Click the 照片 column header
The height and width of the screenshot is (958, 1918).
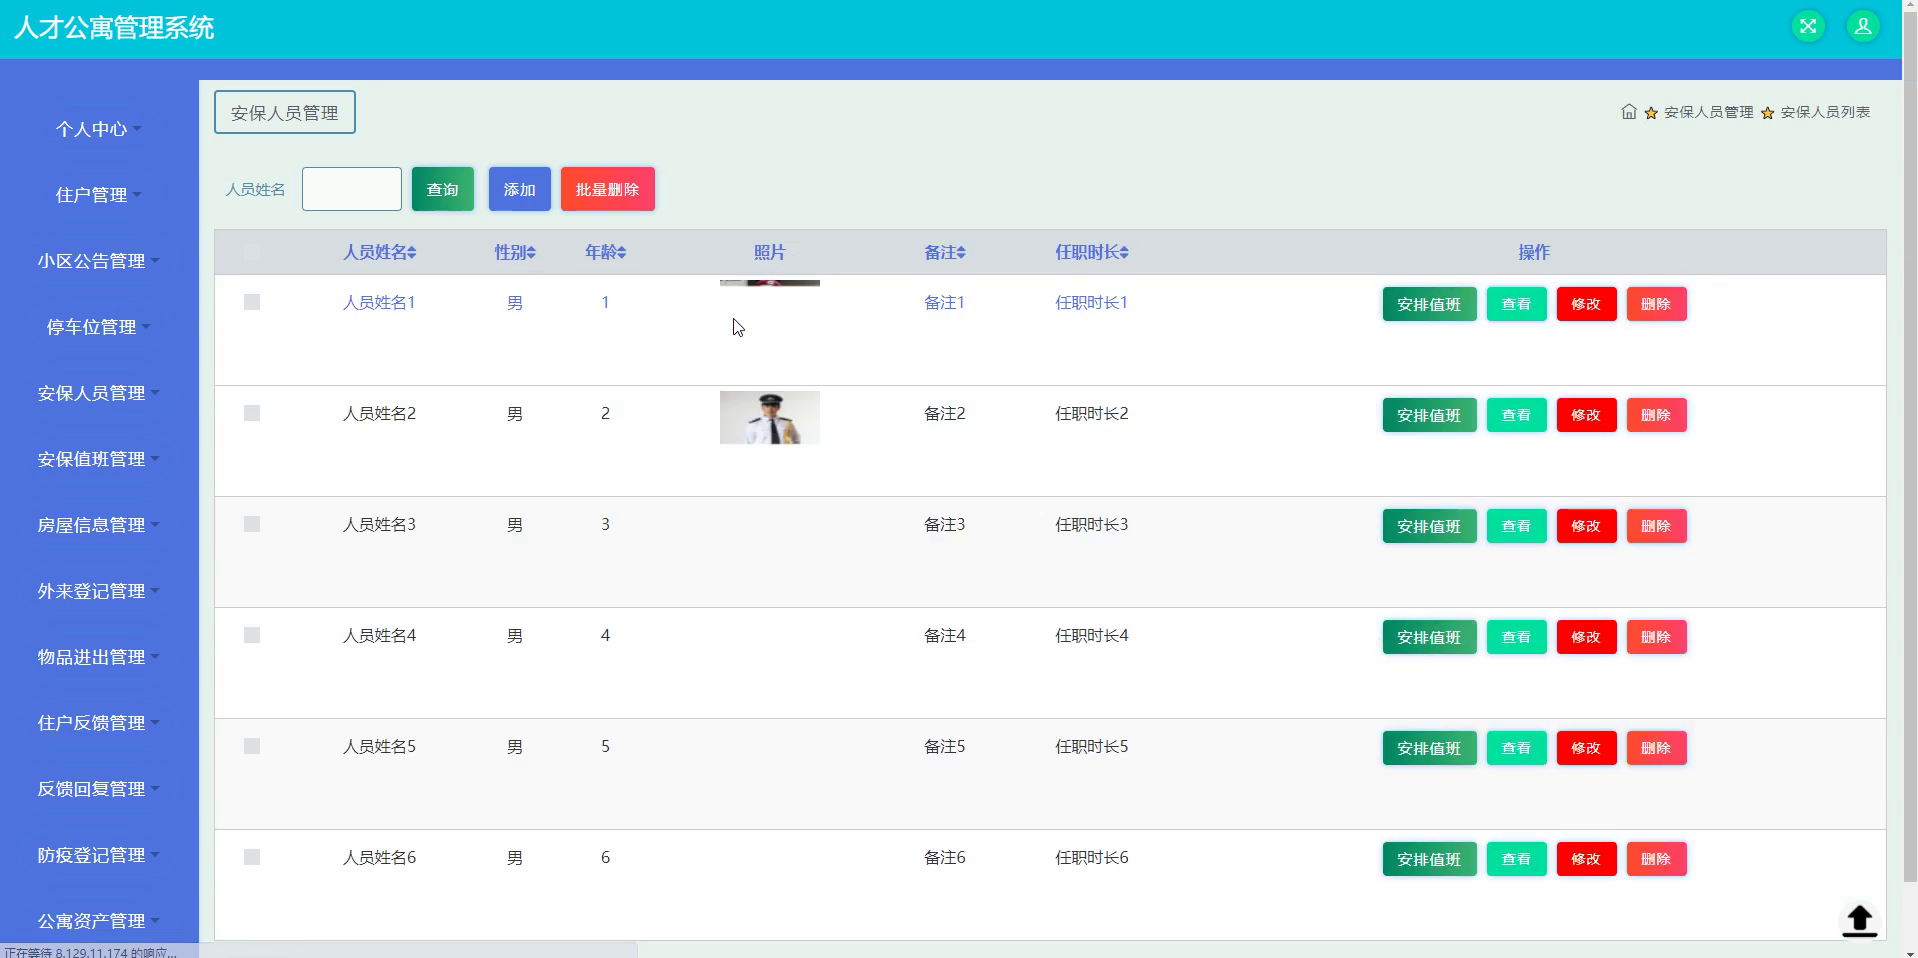click(770, 252)
